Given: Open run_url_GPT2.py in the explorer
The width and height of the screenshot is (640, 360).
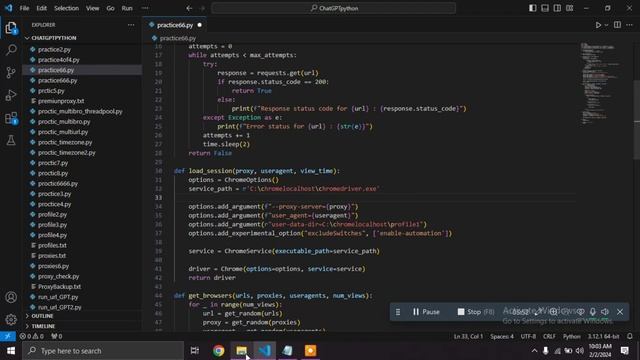Looking at the screenshot, I should tap(60, 307).
